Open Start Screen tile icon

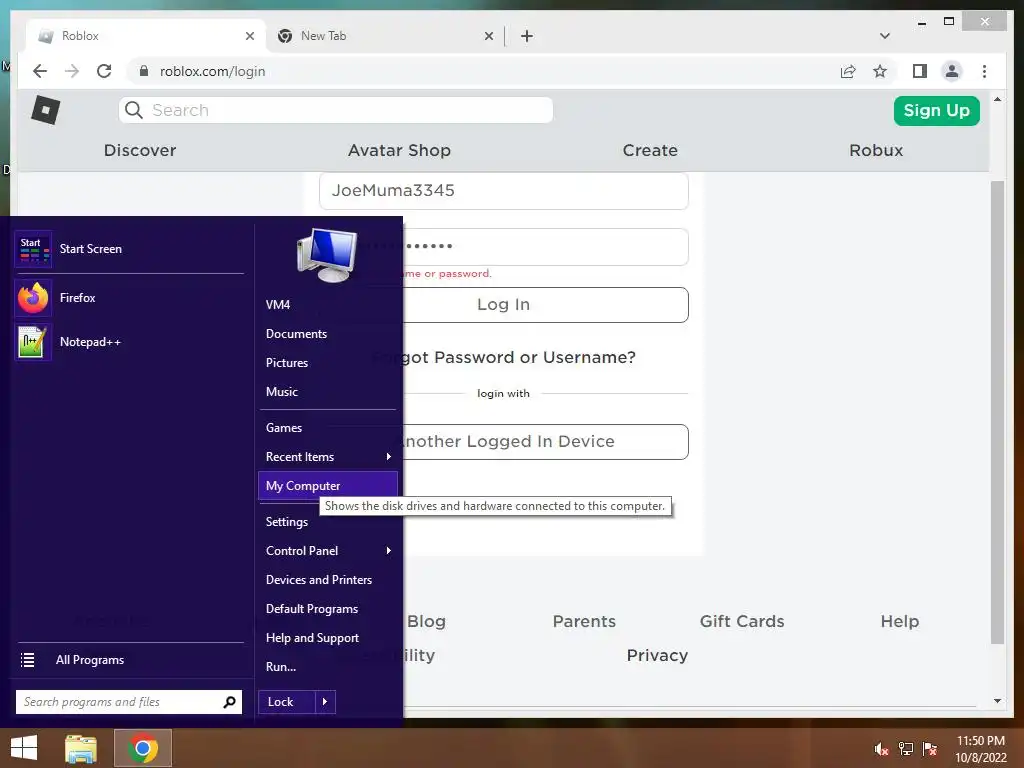(x=33, y=249)
